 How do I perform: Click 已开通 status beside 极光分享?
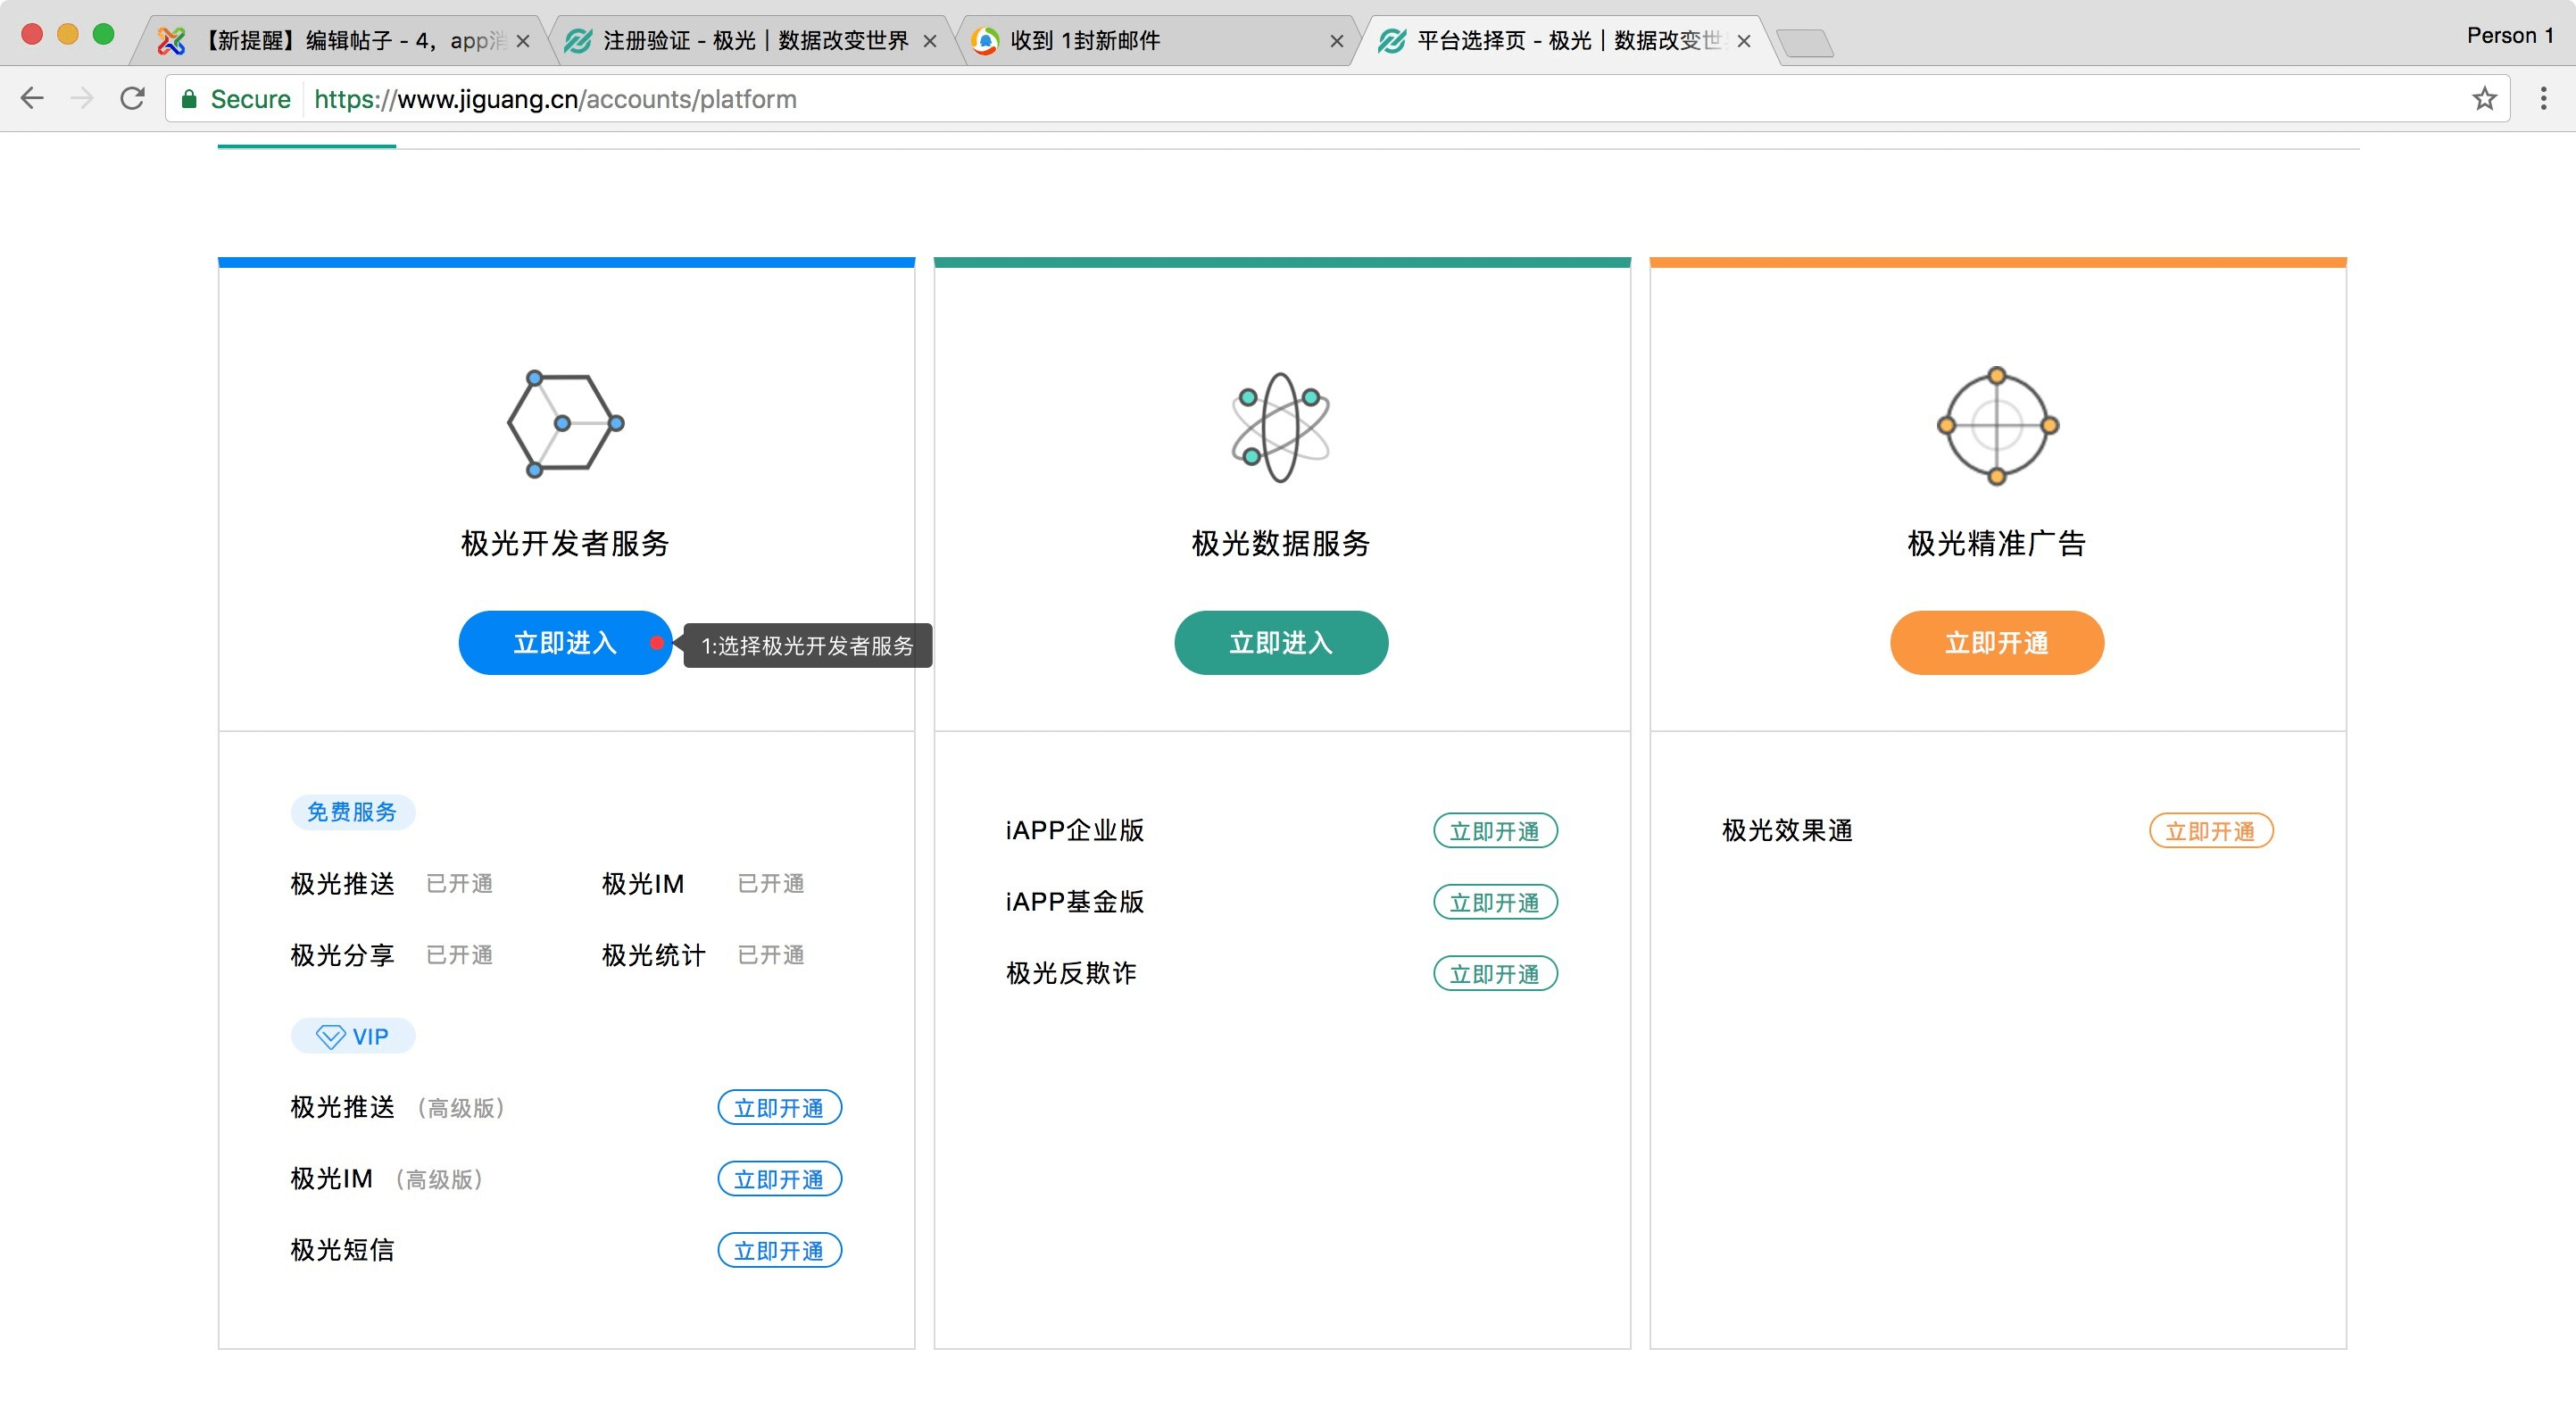point(460,955)
